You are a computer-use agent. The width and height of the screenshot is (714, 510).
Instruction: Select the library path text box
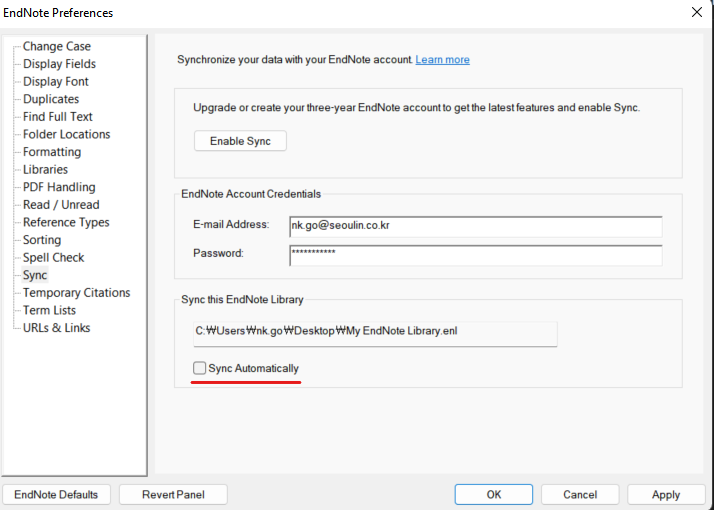coord(375,334)
